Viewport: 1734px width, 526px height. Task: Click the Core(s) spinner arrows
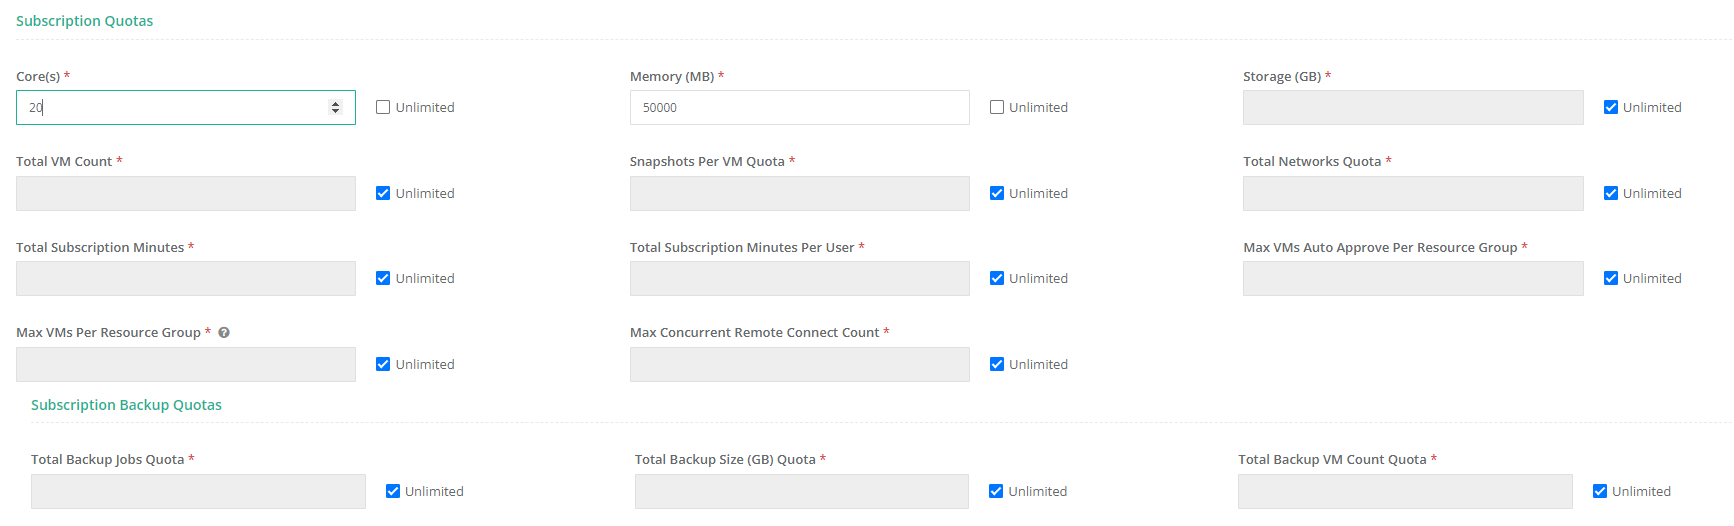point(336,108)
